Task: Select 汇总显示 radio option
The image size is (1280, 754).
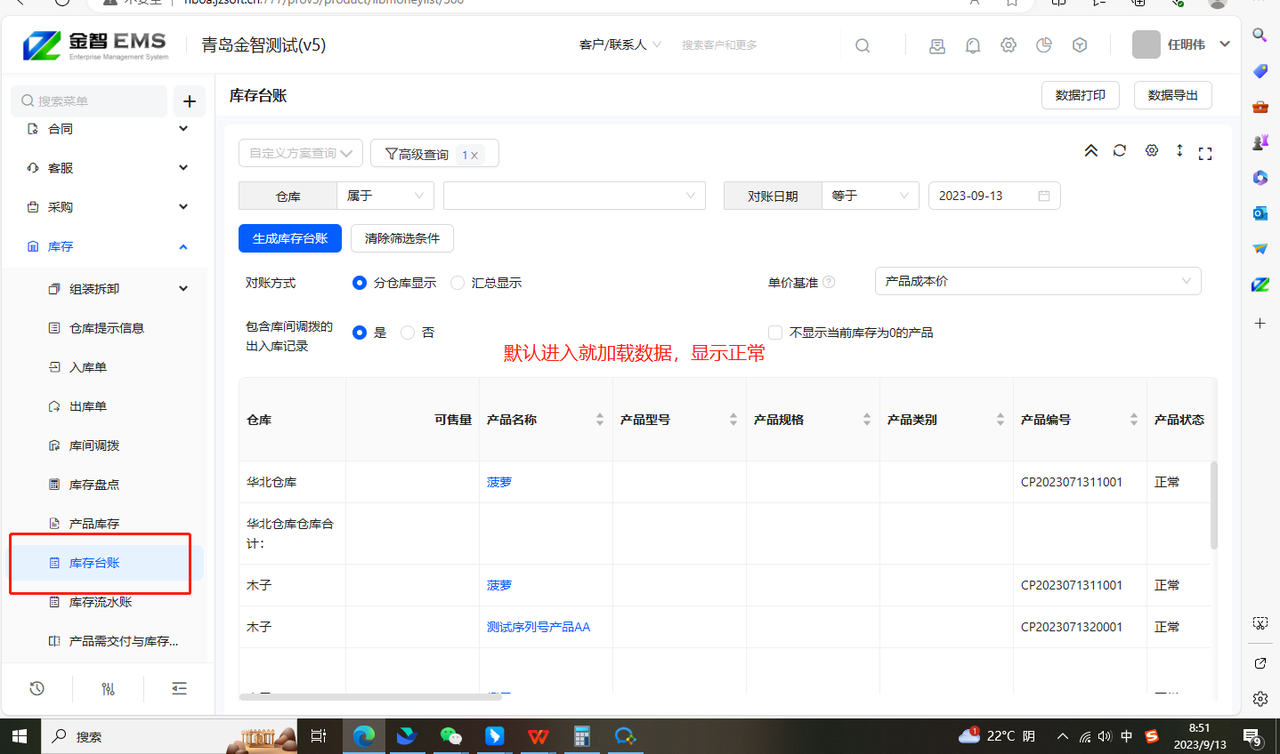Action: (458, 283)
